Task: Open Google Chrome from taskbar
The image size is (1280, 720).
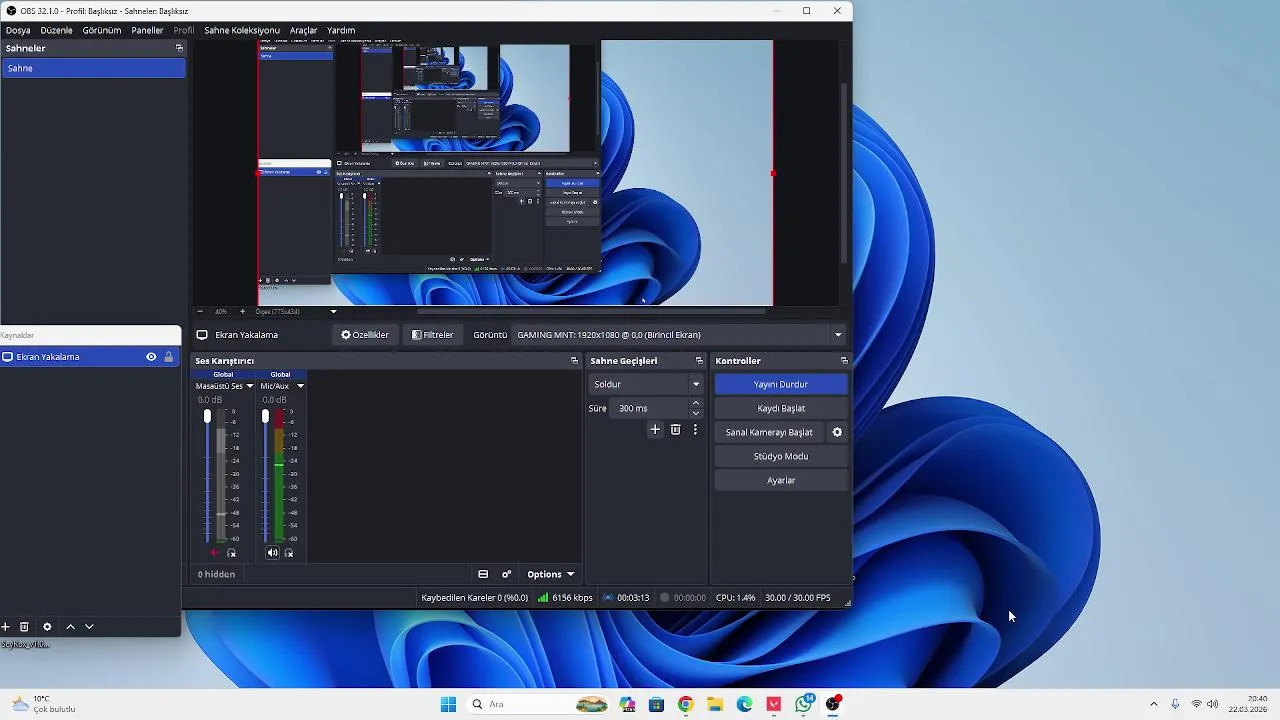Action: [x=685, y=704]
